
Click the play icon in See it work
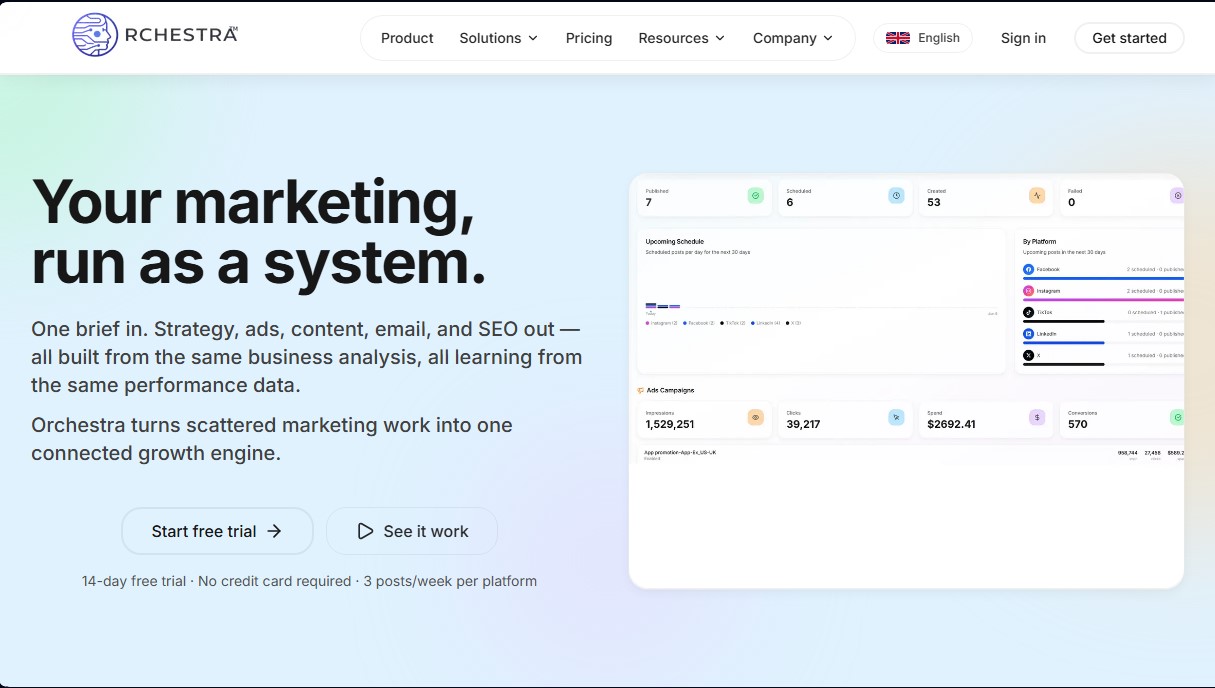365,531
